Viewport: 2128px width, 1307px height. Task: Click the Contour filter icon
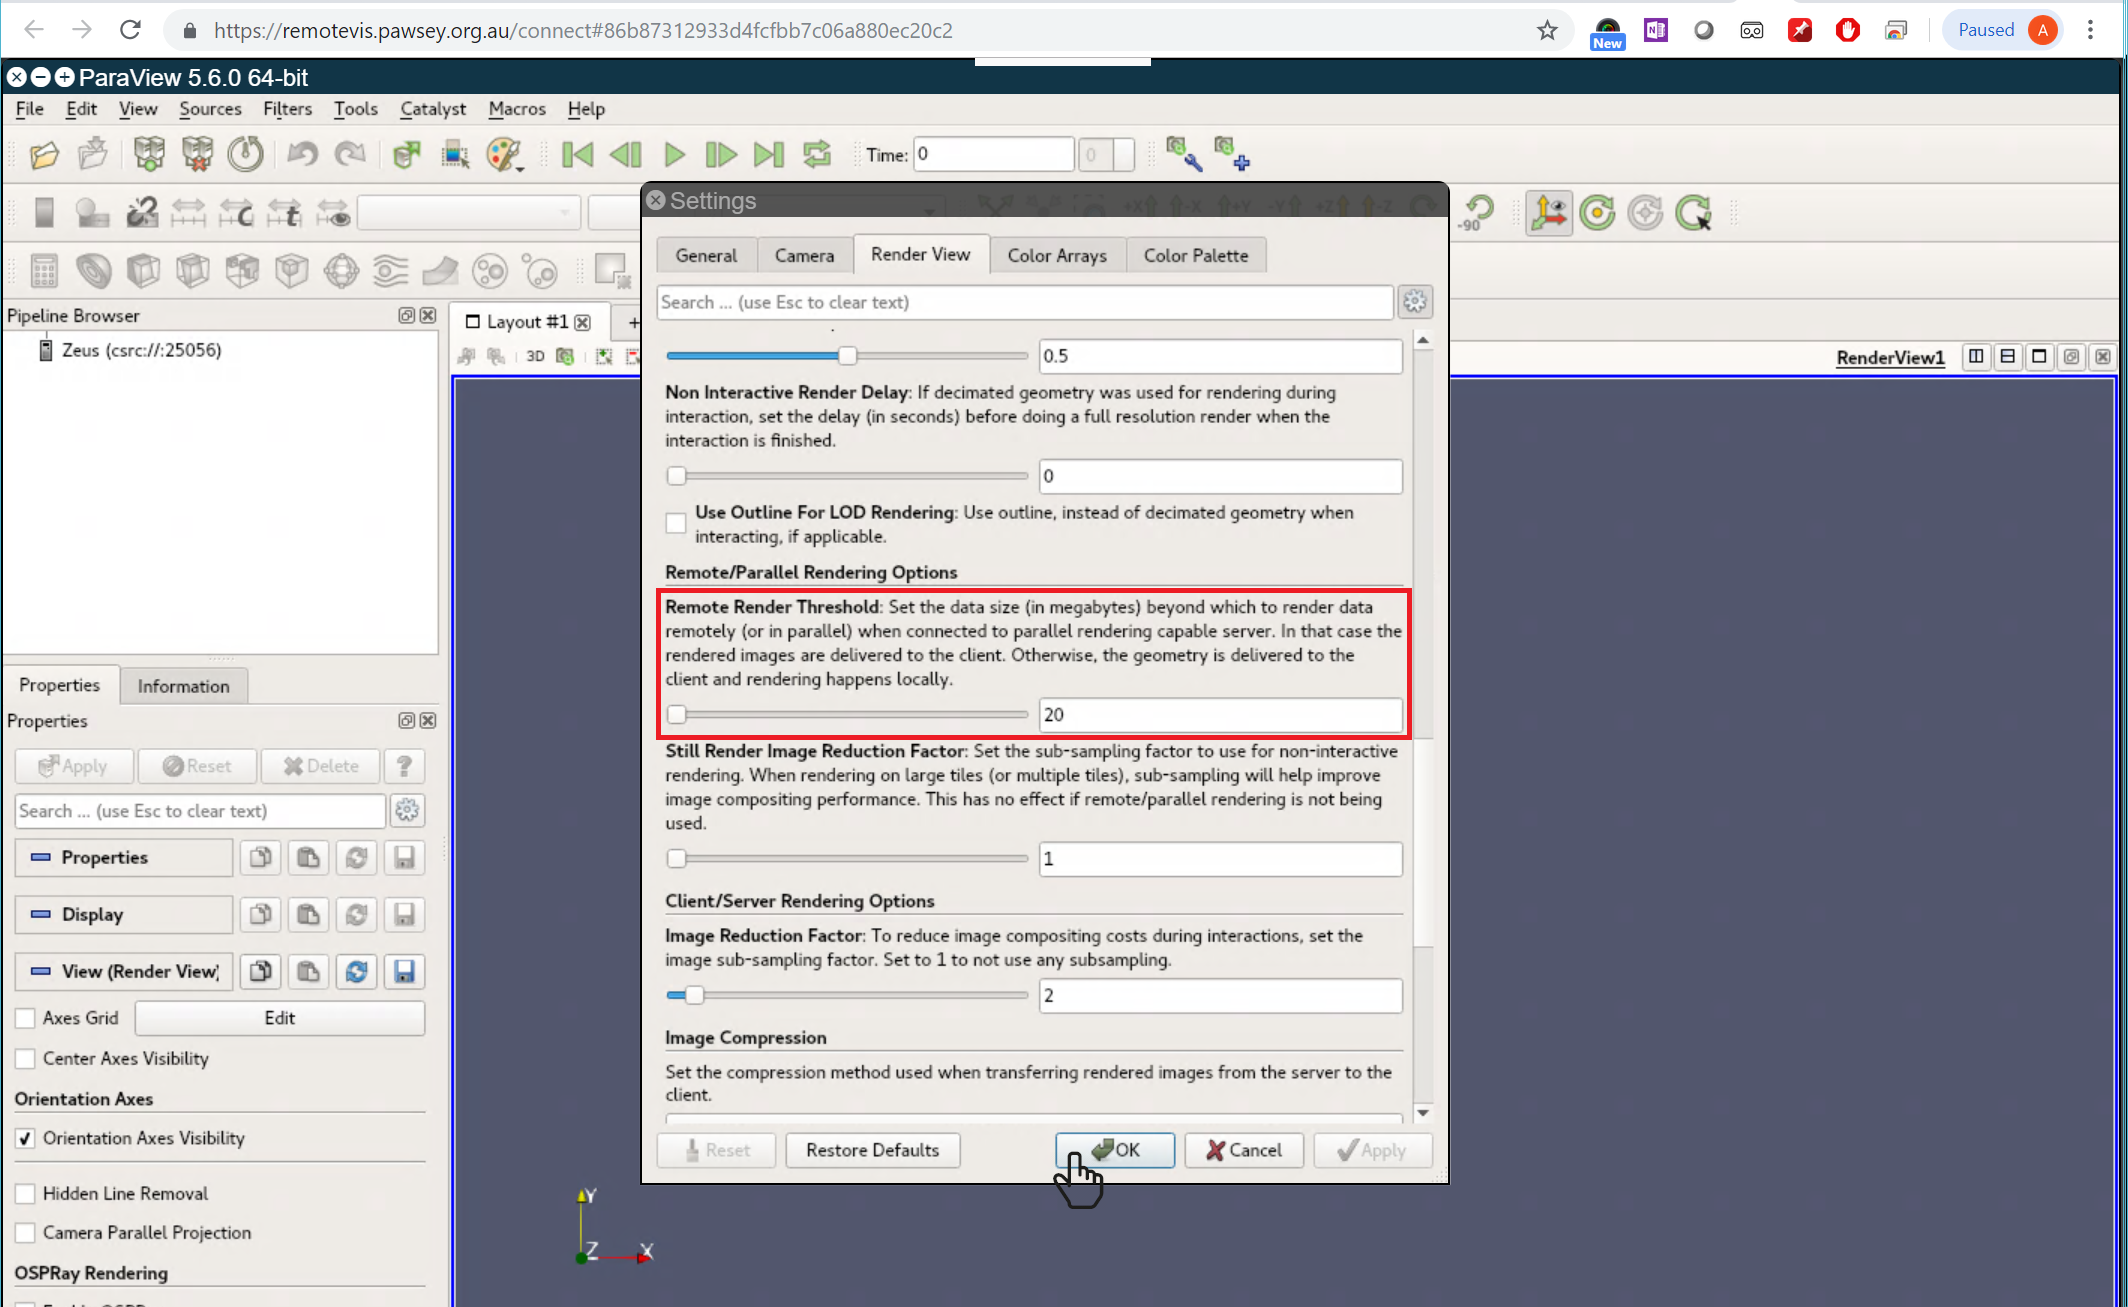point(93,270)
